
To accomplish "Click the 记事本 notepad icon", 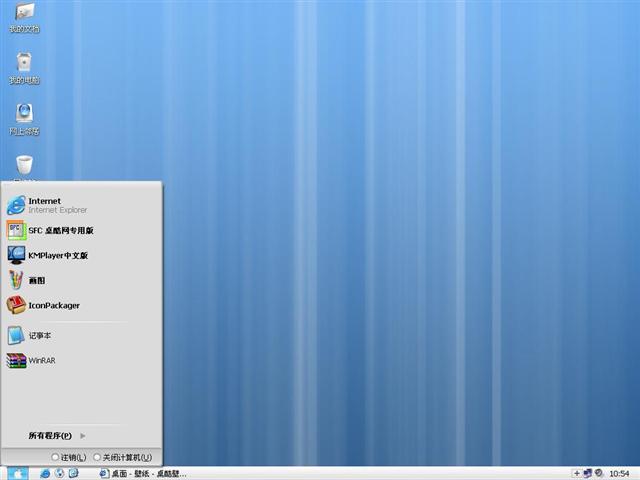I will [x=16, y=336].
